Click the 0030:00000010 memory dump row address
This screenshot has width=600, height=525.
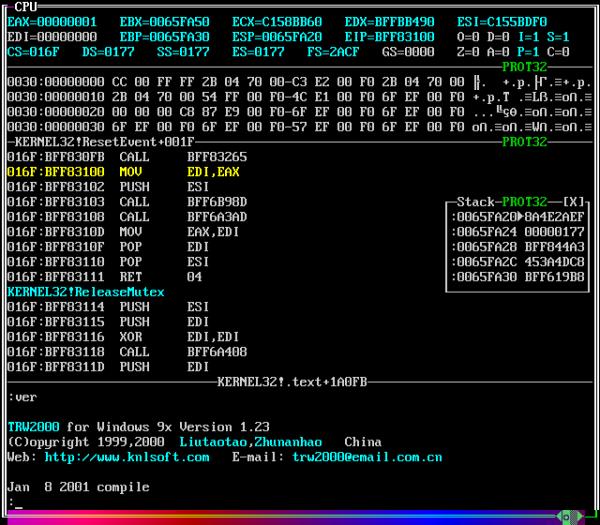(x=56, y=97)
